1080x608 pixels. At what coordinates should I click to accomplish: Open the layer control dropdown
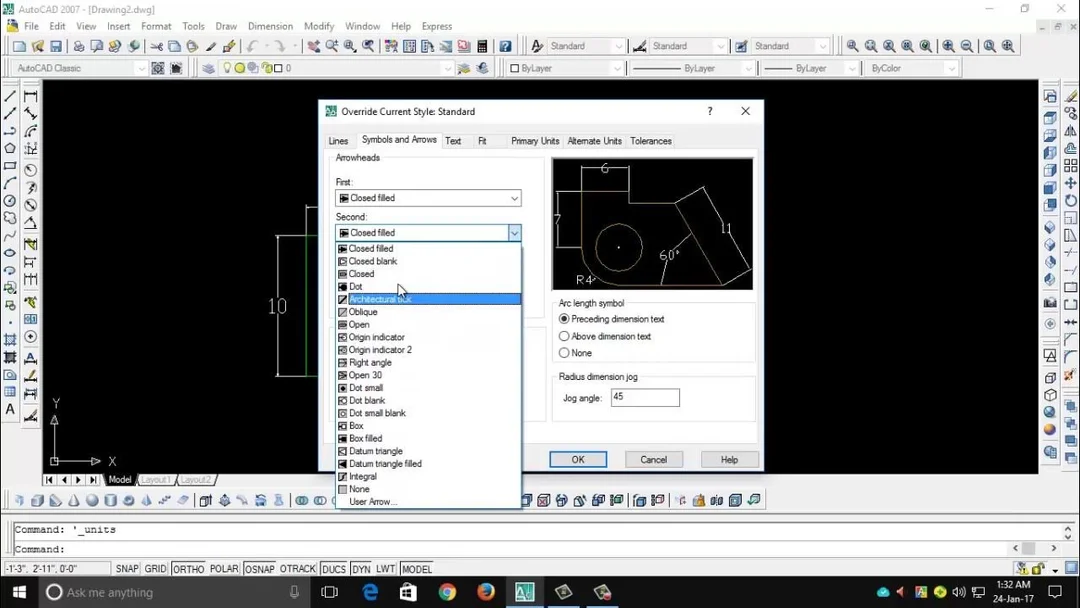(x=336, y=68)
